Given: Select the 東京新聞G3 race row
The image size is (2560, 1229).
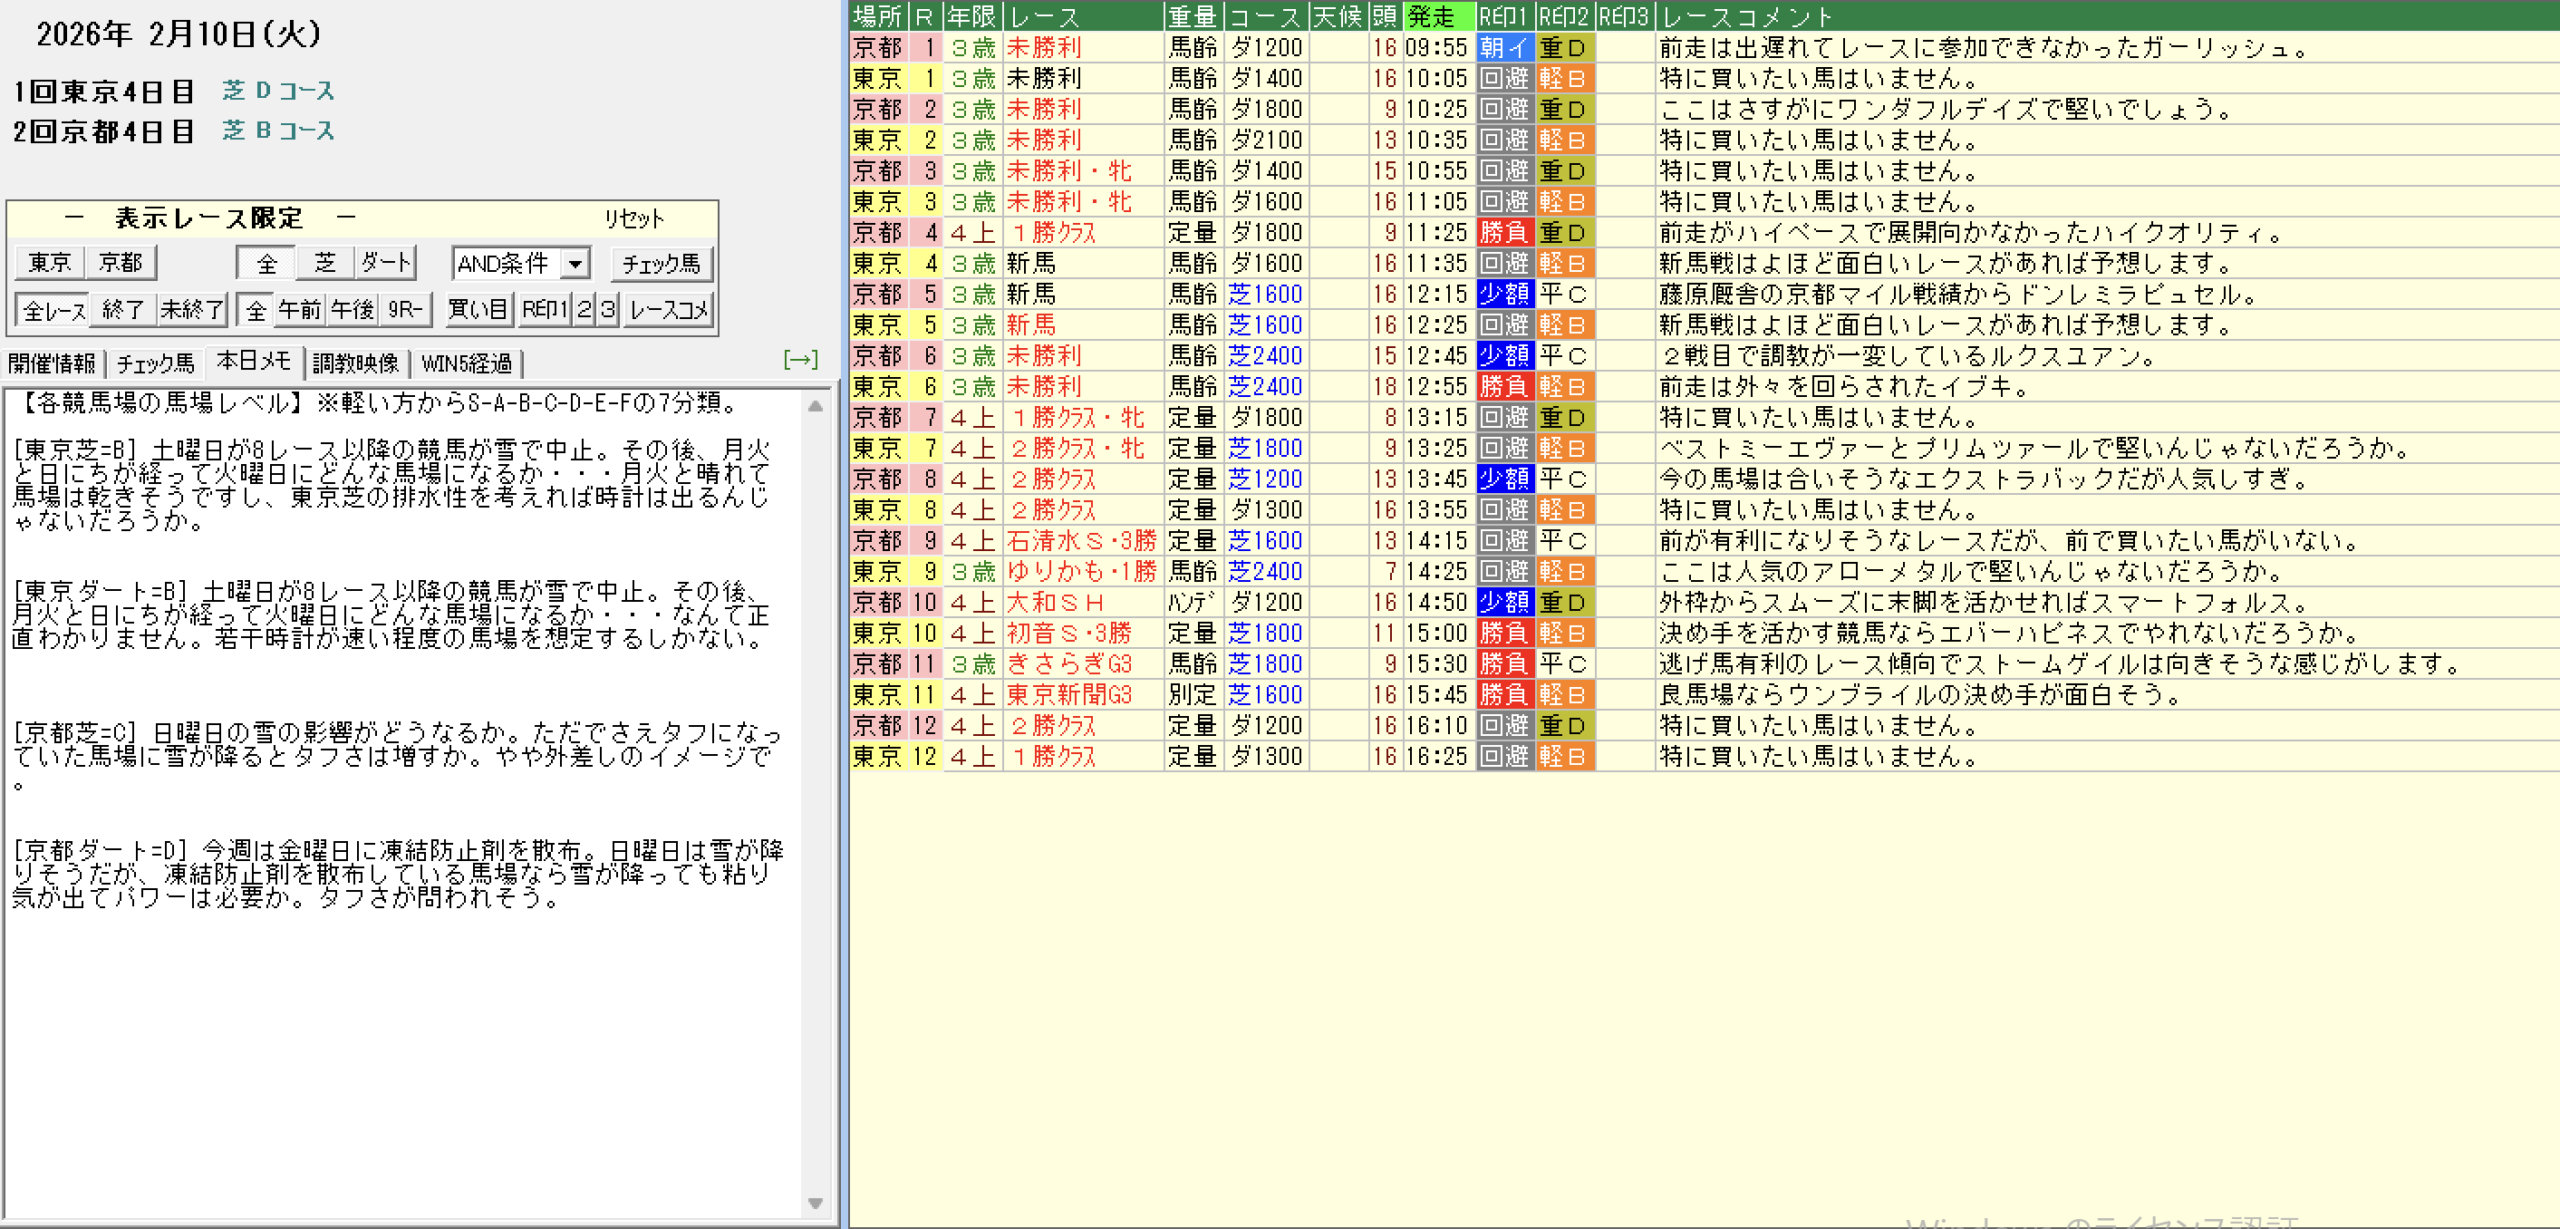Looking at the screenshot, I should 1068,695.
